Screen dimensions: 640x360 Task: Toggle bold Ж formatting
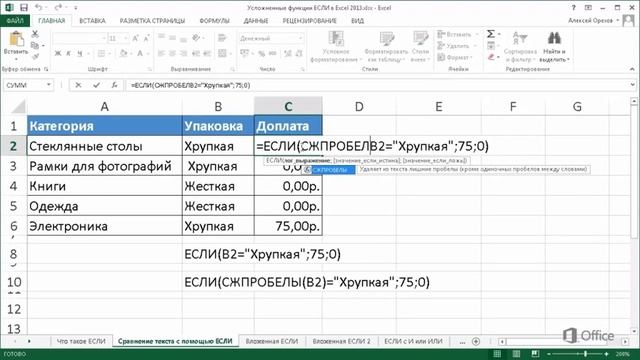[58, 53]
